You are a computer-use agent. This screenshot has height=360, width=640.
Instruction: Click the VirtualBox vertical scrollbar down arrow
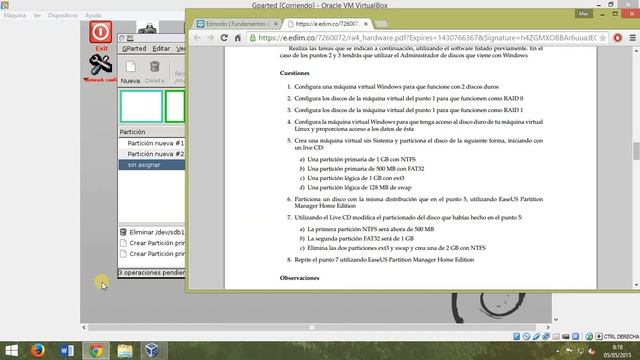coord(556,320)
